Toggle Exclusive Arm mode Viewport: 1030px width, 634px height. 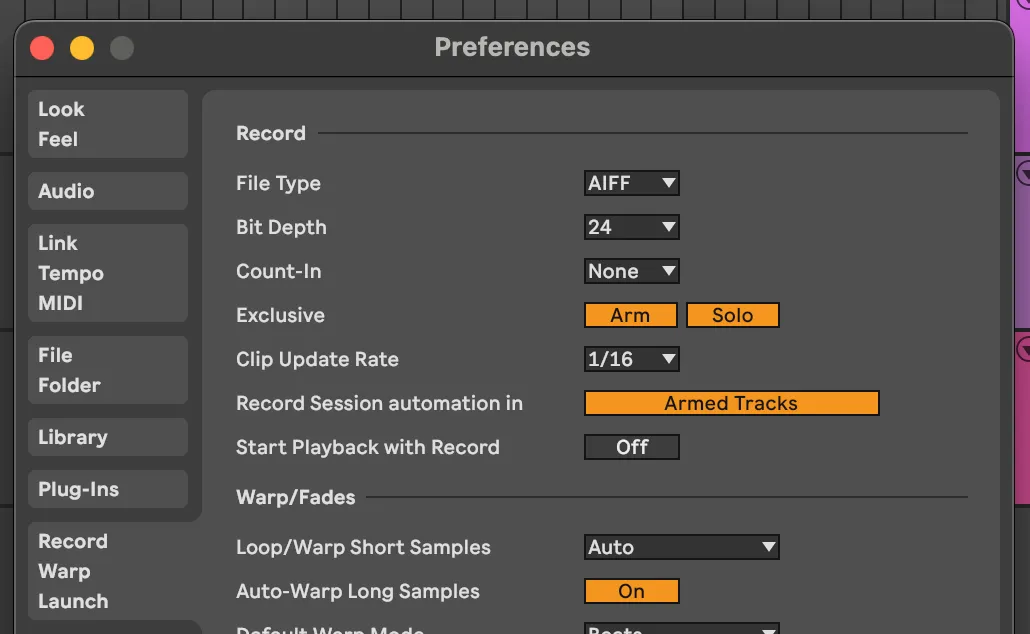point(630,315)
